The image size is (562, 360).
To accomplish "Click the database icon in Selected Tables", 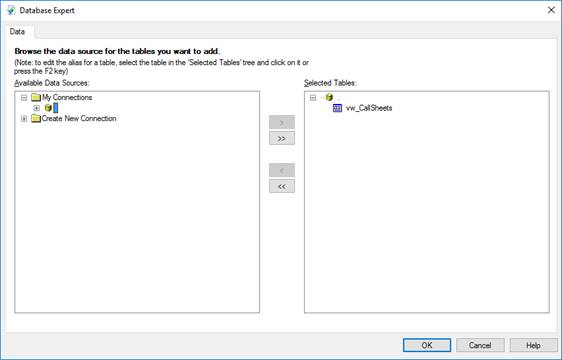I will (x=329, y=97).
